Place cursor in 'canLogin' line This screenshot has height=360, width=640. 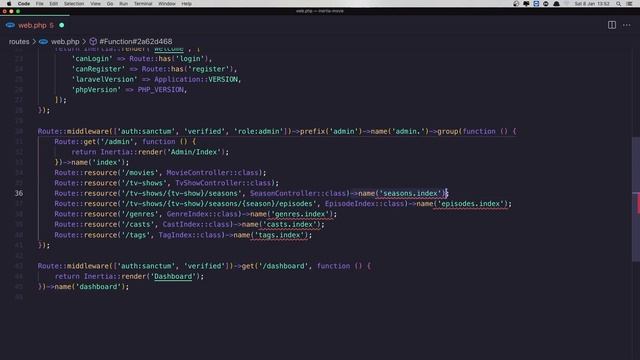[x=142, y=59]
